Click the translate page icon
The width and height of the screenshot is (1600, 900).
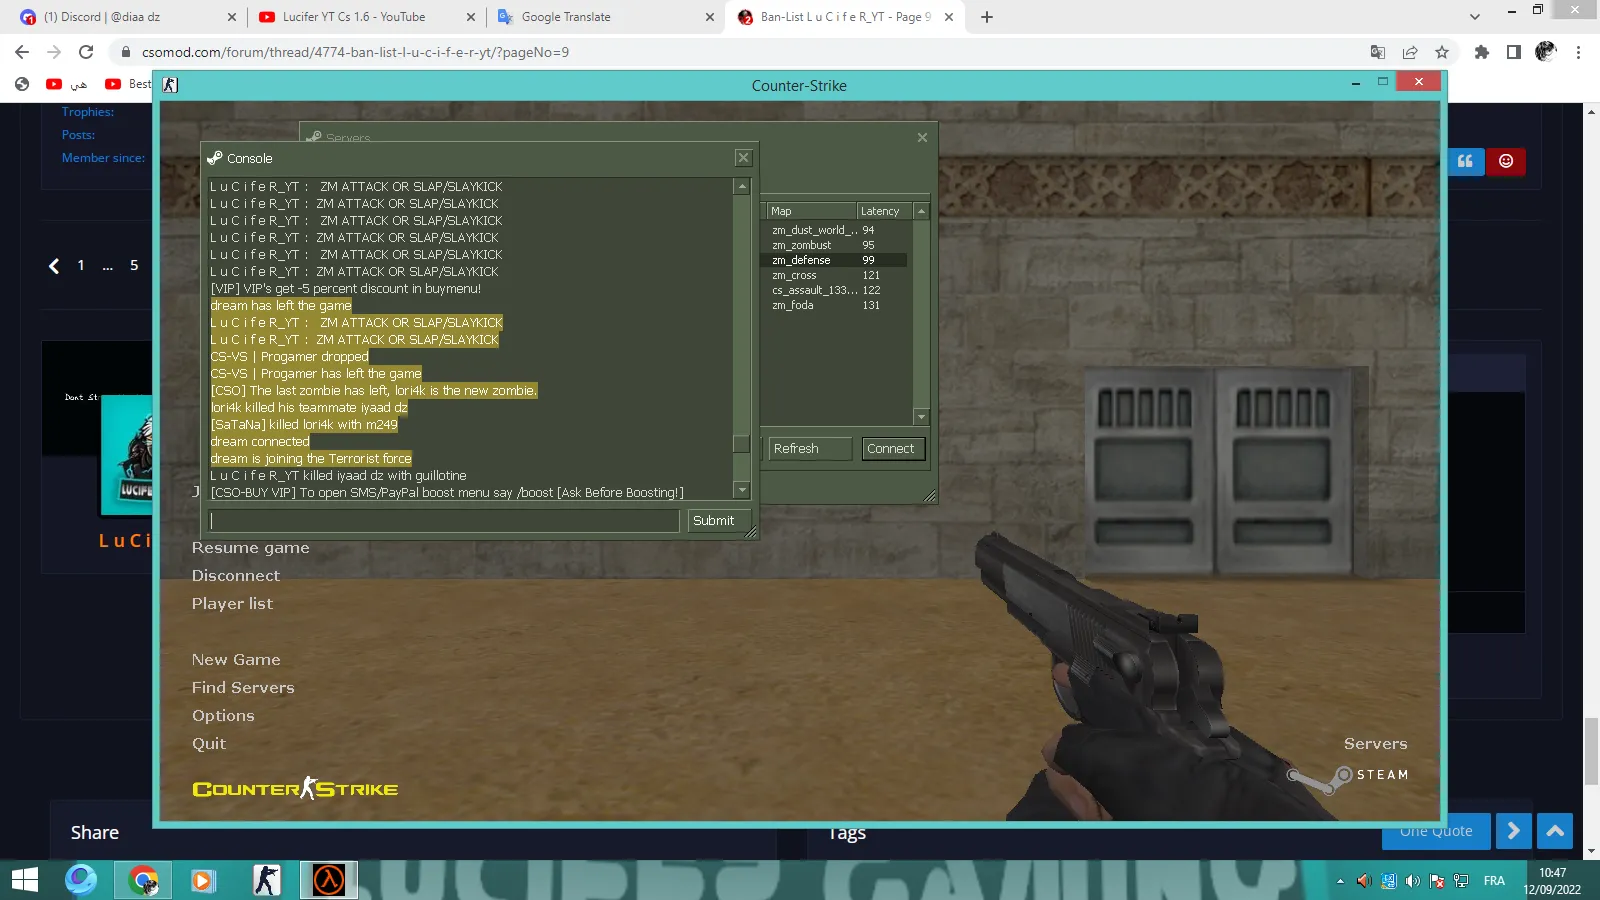pyautogui.click(x=1378, y=52)
